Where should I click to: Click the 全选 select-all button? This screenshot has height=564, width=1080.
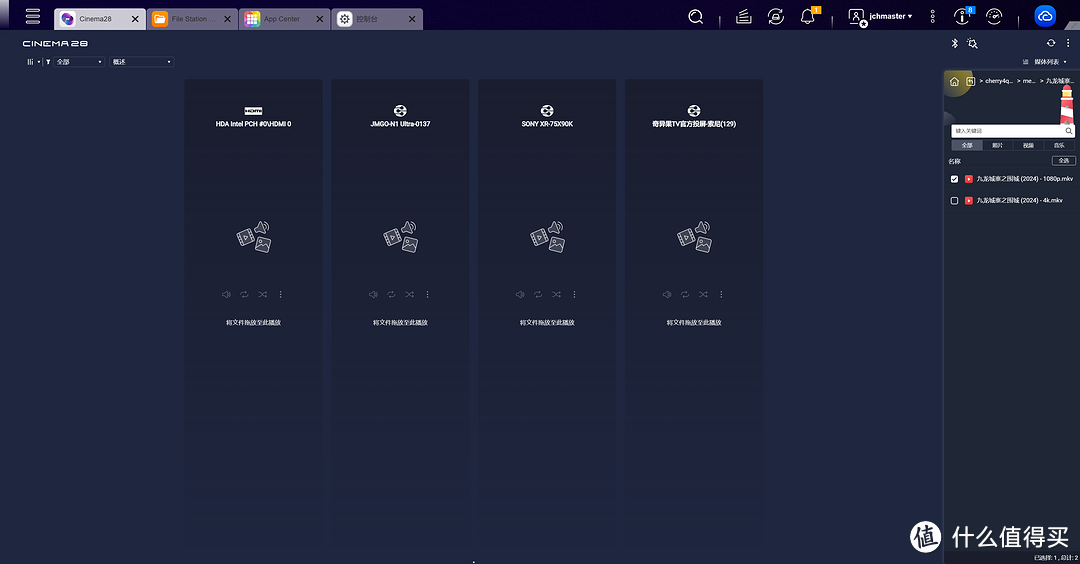(x=1063, y=160)
